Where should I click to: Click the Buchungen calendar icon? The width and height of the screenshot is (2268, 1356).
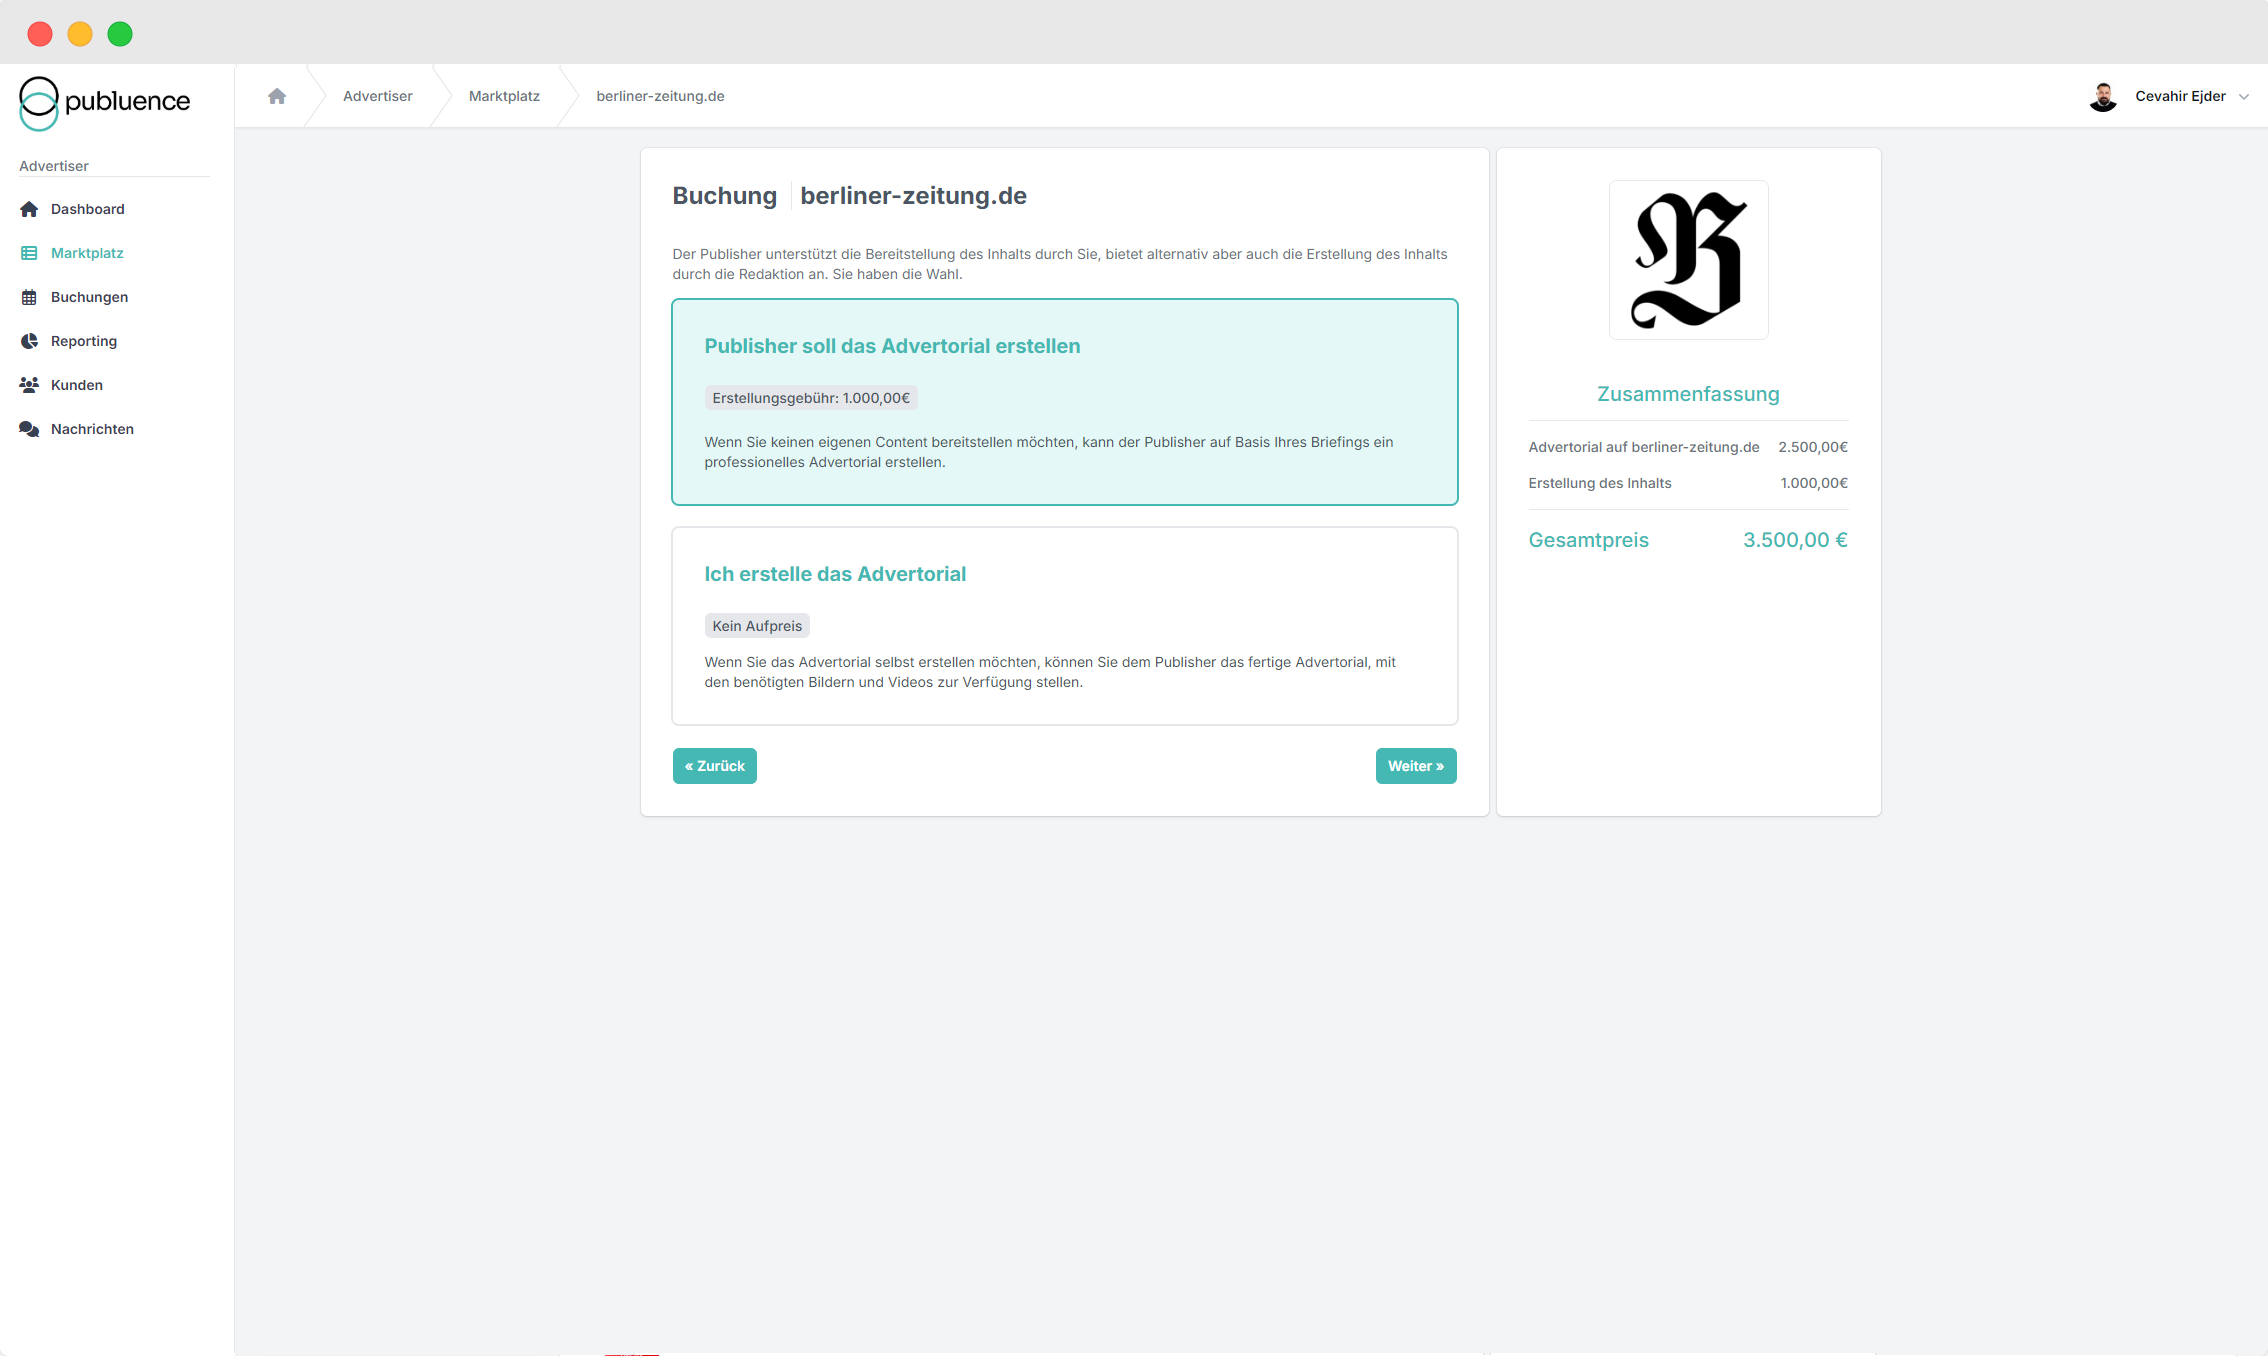tap(29, 297)
